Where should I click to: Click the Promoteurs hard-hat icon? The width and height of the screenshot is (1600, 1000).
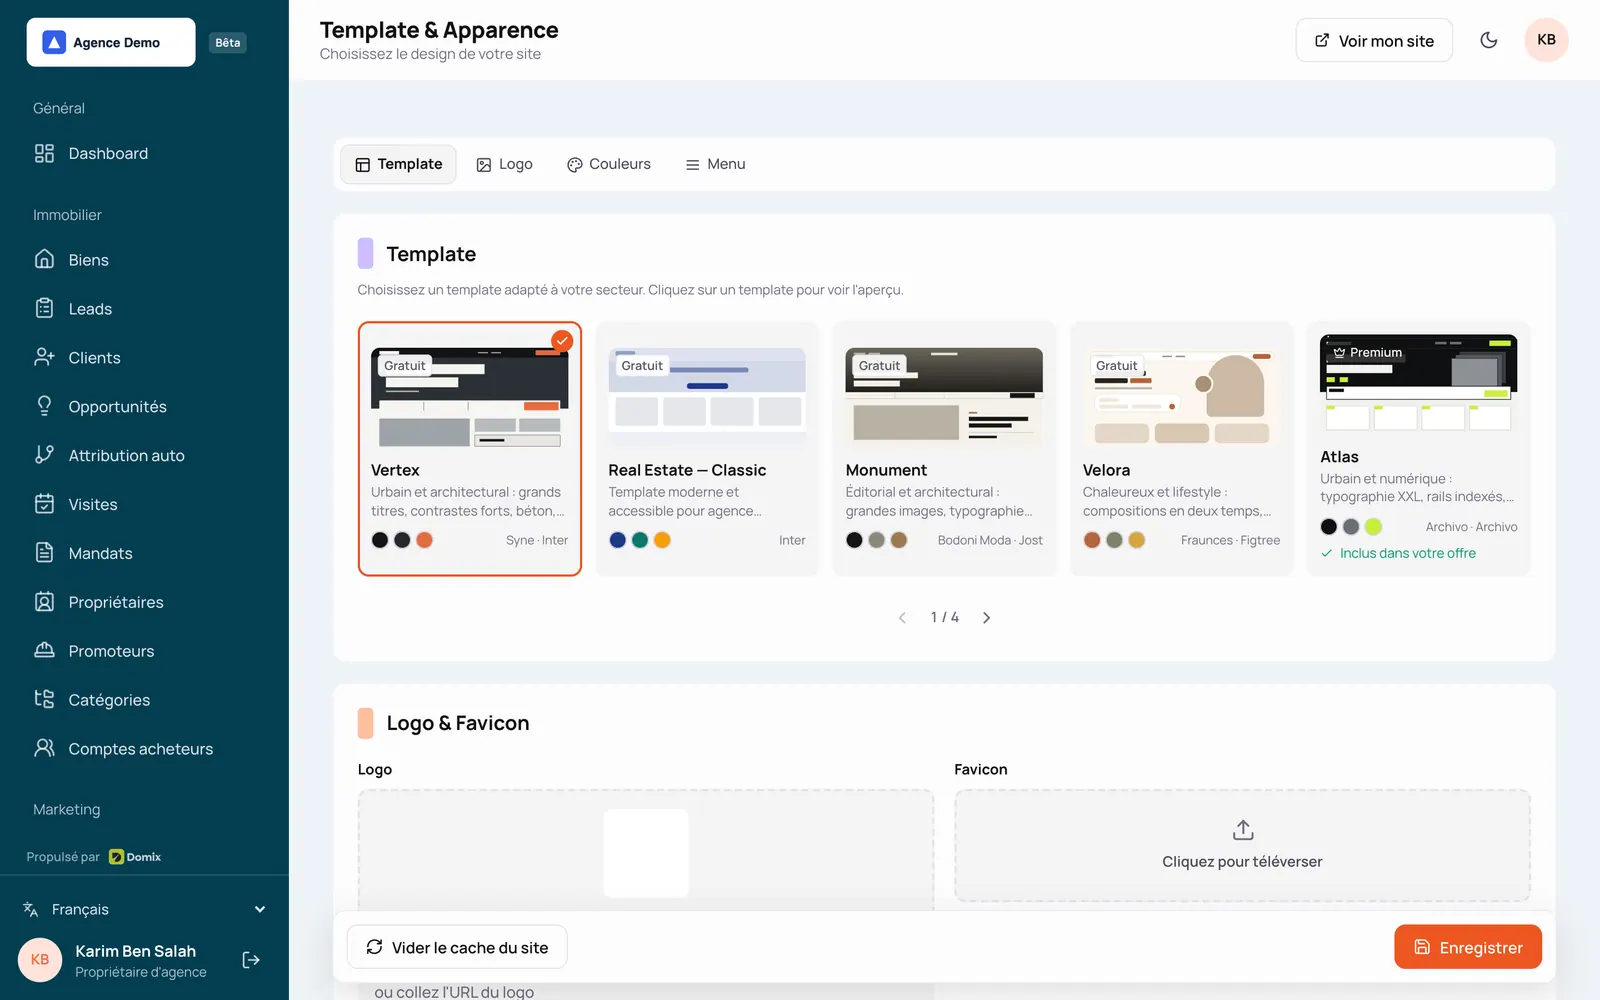click(44, 651)
